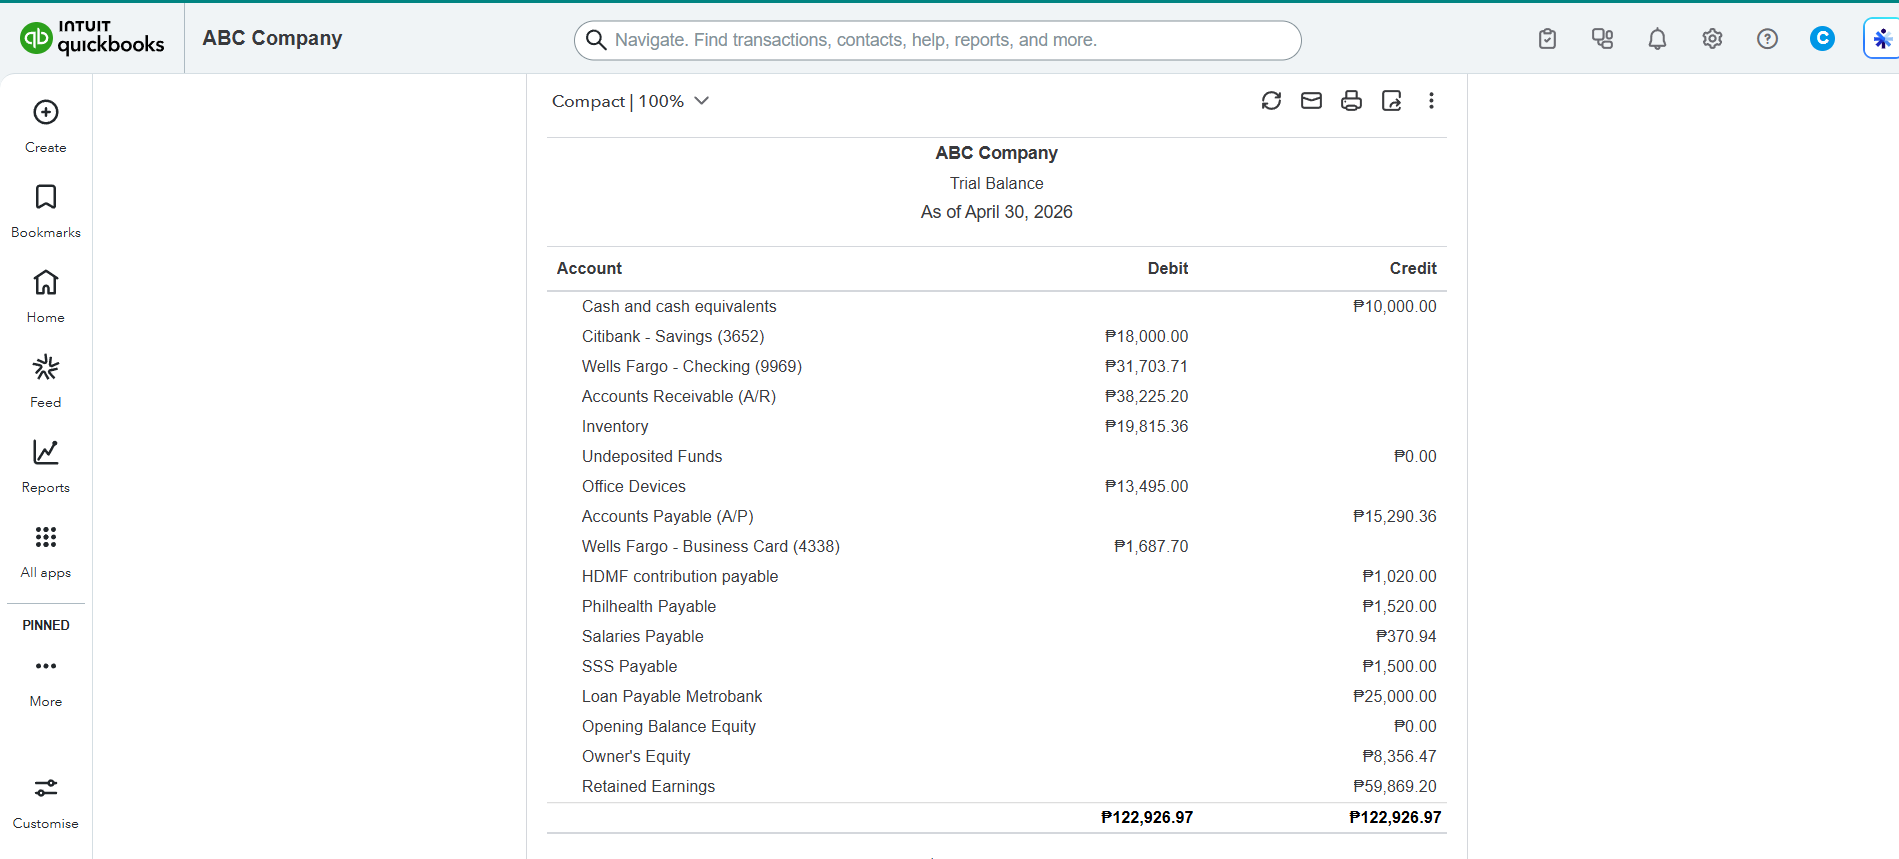Image resolution: width=1899 pixels, height=859 pixels.
Task: Open Citibank - Savings (3652) account
Action: [x=673, y=336]
